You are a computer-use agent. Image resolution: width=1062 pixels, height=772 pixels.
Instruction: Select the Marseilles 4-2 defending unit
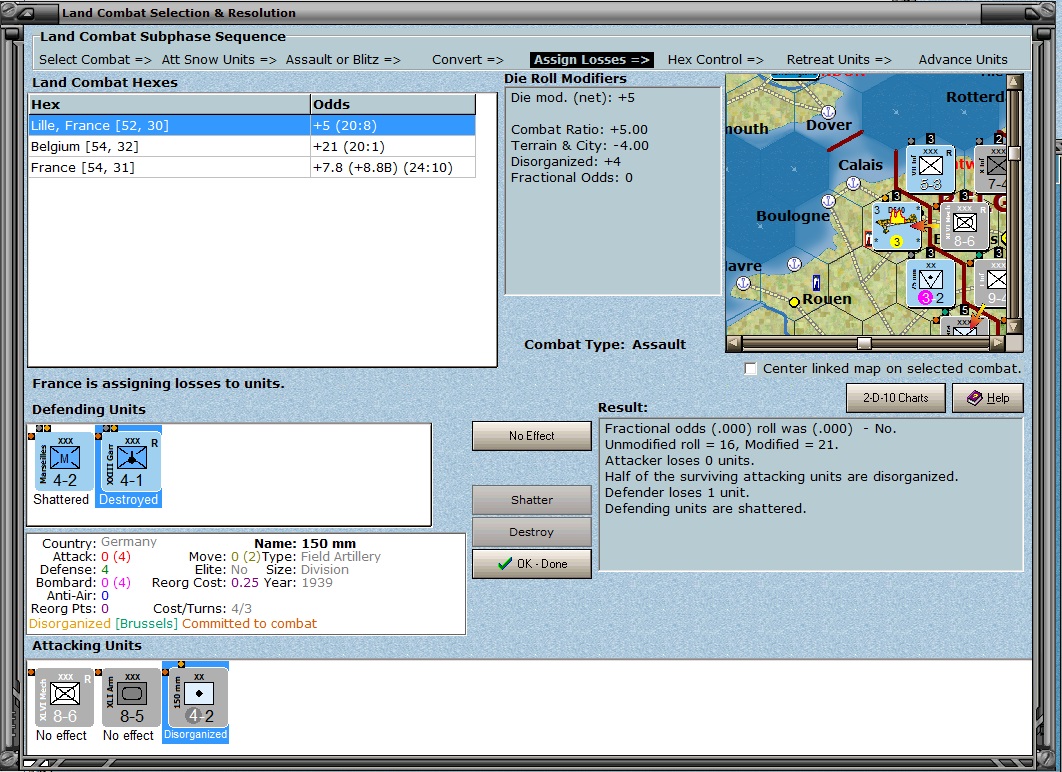(64, 461)
